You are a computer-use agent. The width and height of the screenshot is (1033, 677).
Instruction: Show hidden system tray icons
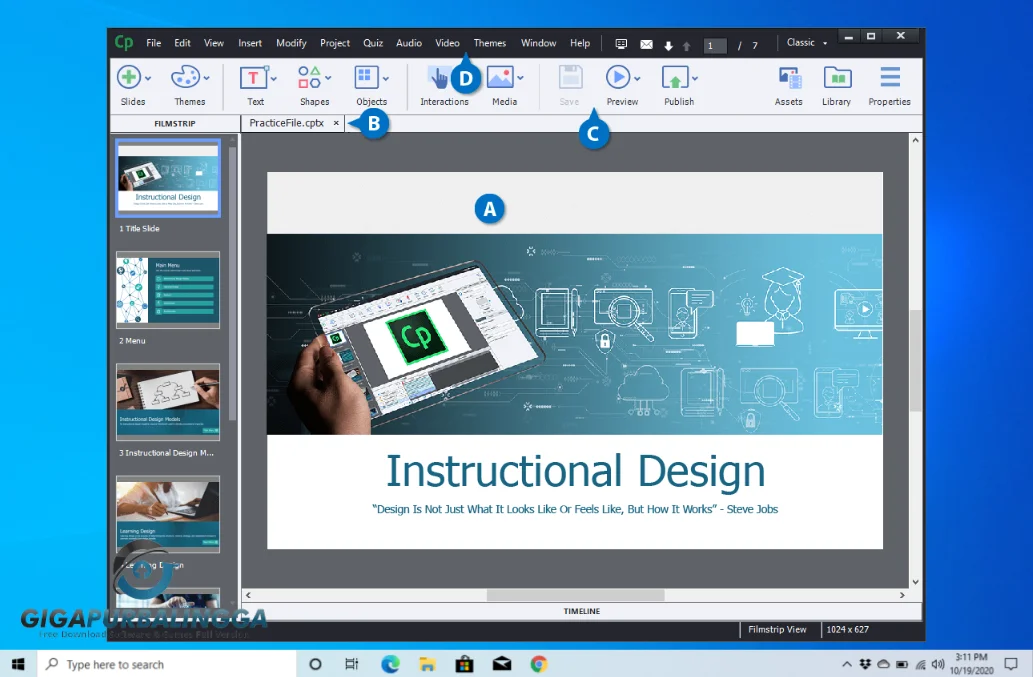pyautogui.click(x=847, y=664)
